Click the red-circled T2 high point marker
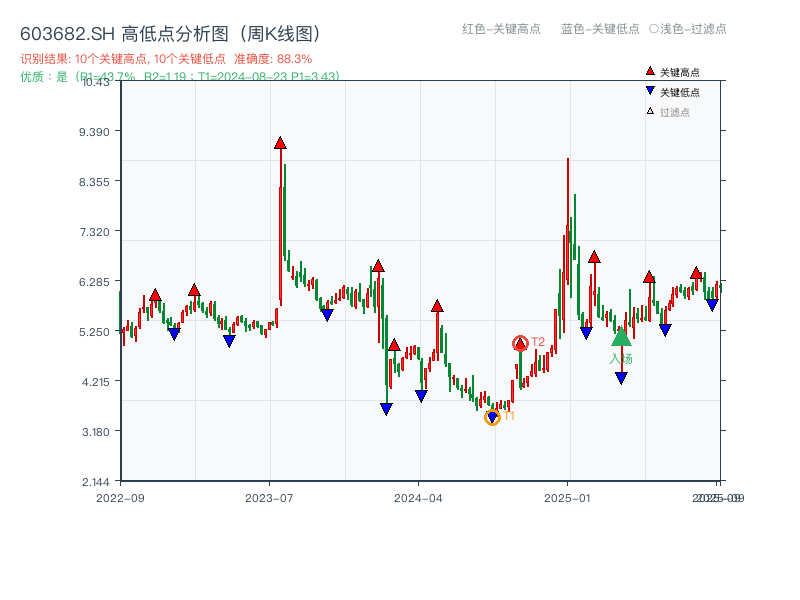 [520, 344]
